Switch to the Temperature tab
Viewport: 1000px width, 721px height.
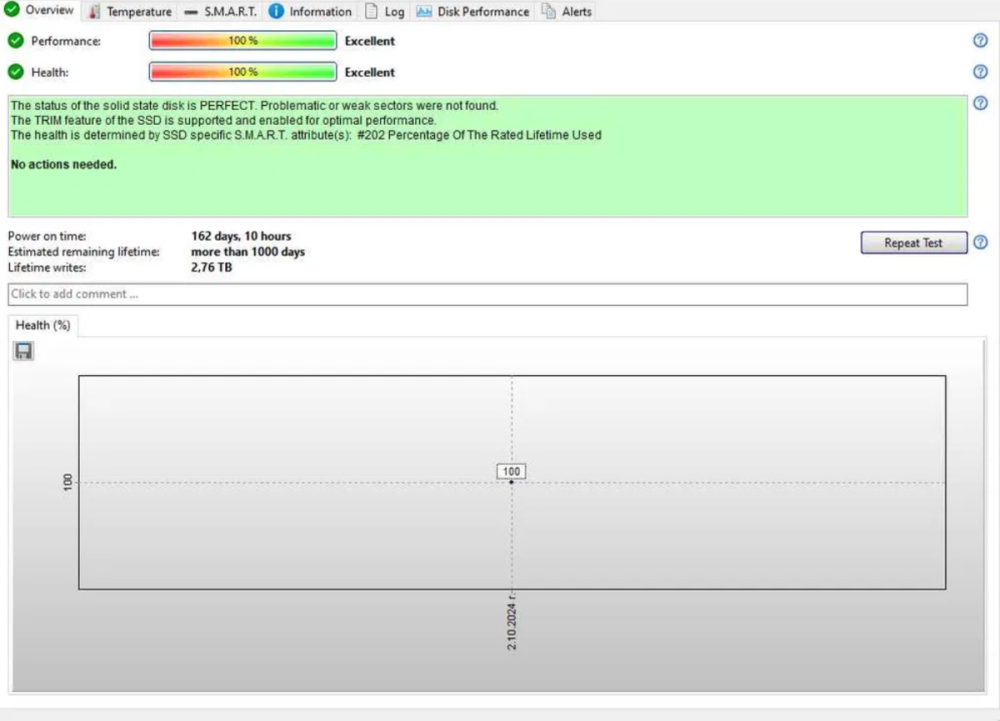pyautogui.click(x=130, y=12)
